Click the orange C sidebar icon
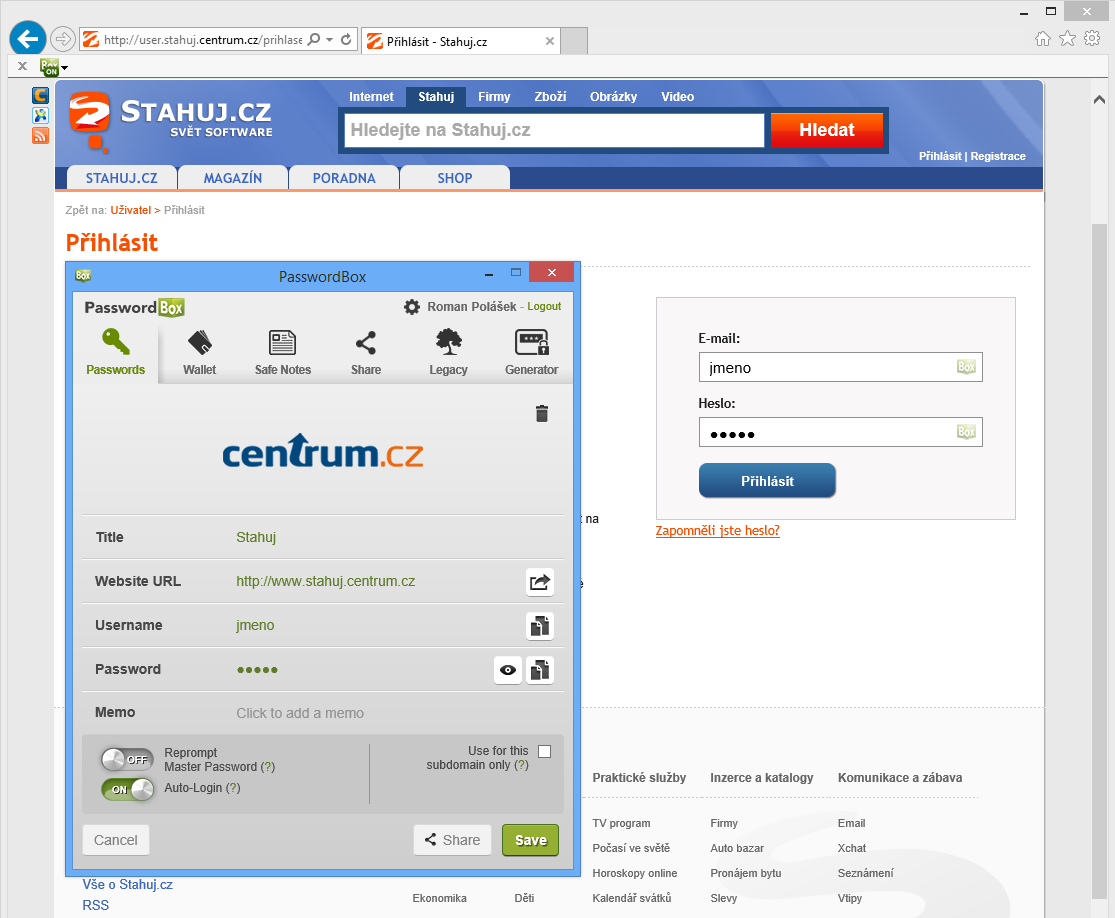Viewport: 1115px width, 918px height. point(41,95)
